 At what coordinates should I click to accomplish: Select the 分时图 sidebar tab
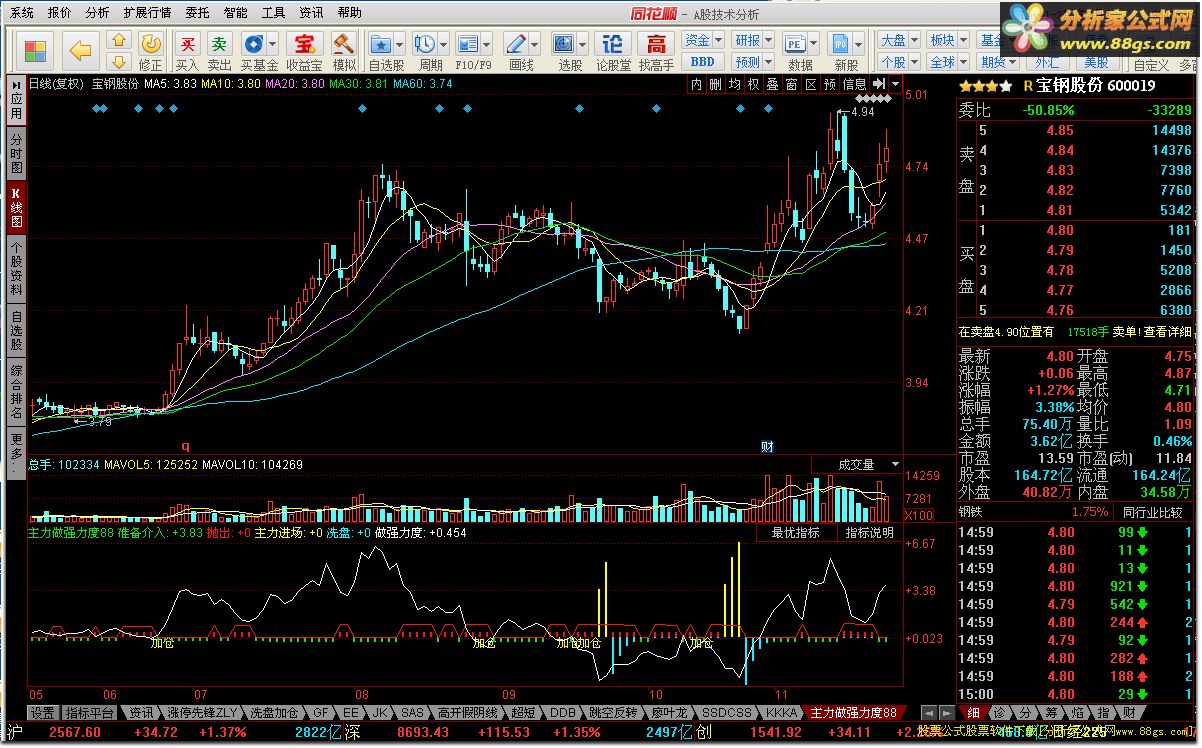[x=16, y=153]
